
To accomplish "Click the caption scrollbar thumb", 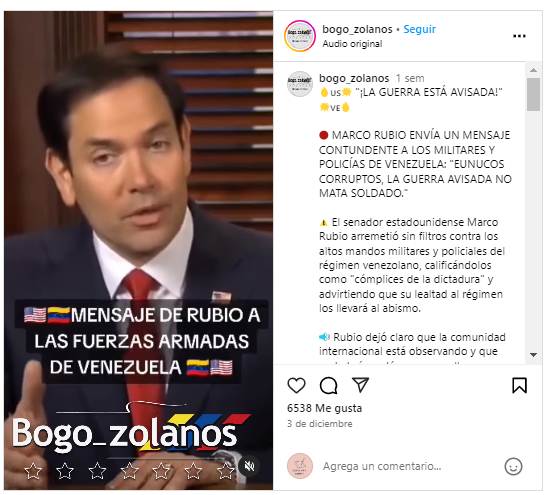I will point(533,94).
